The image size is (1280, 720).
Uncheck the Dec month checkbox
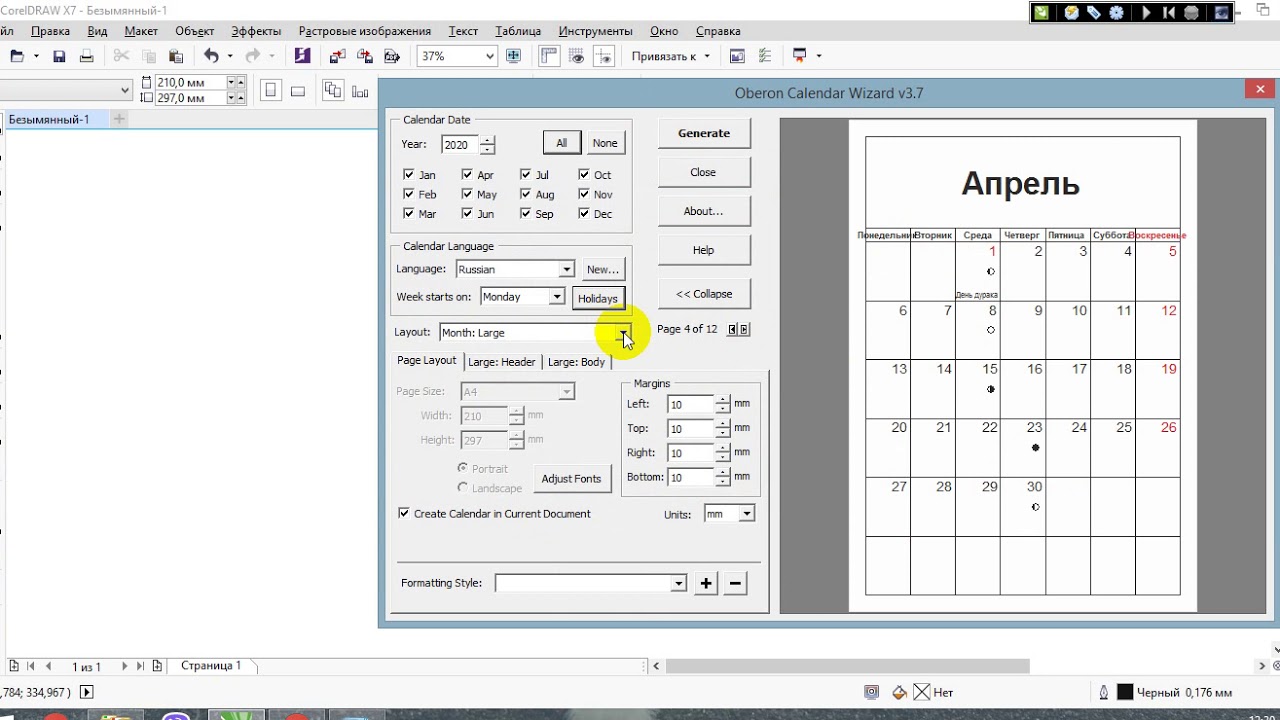[584, 213]
